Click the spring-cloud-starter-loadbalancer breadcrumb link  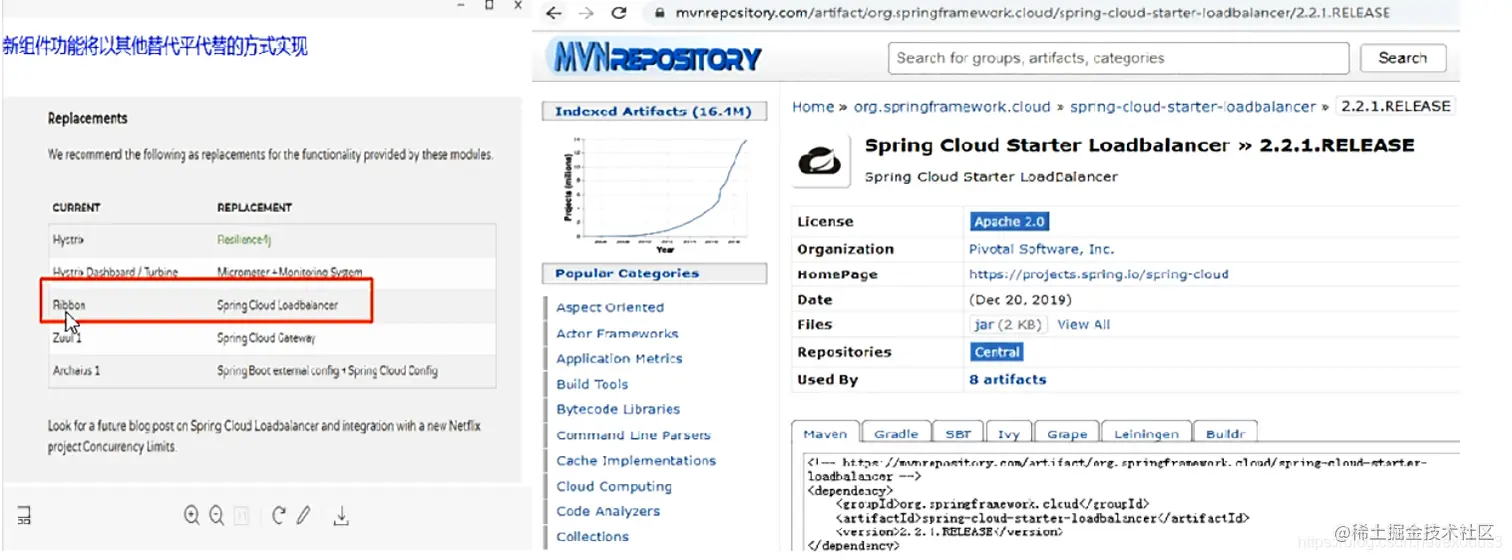point(1193,107)
